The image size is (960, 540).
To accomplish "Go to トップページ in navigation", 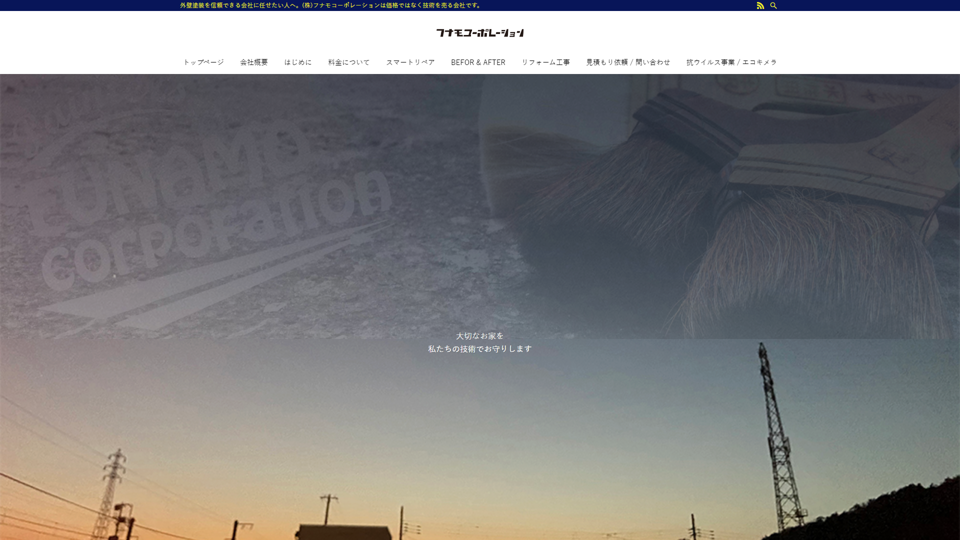I will (203, 62).
